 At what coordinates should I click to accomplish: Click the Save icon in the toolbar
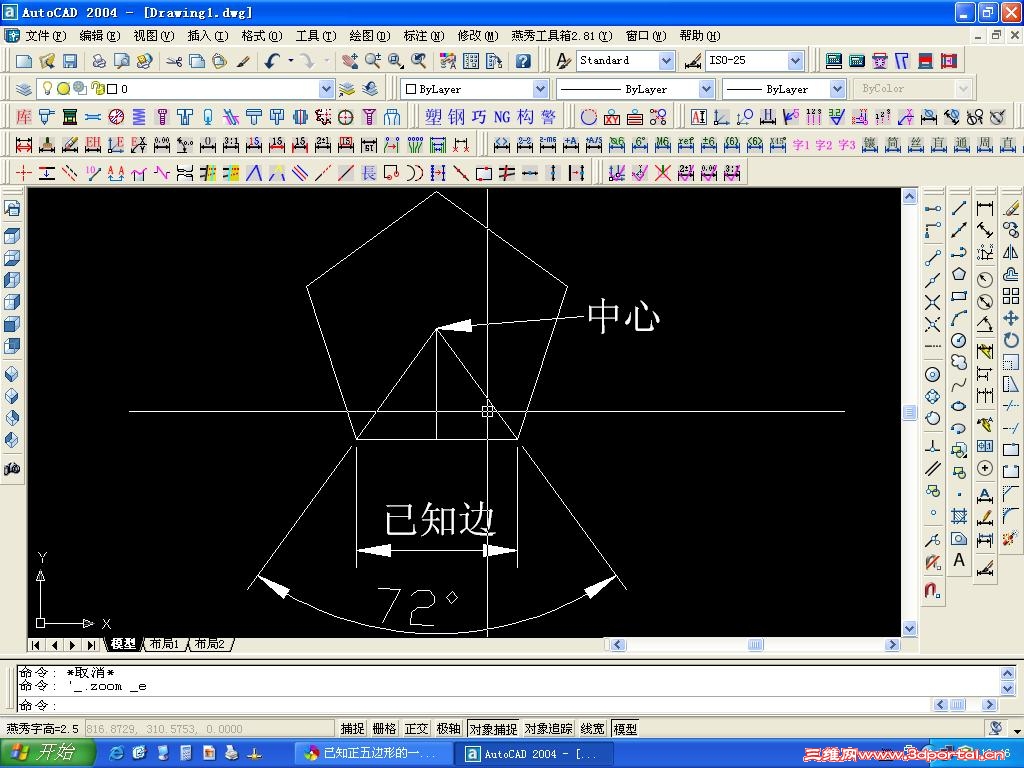pyautogui.click(x=70, y=61)
